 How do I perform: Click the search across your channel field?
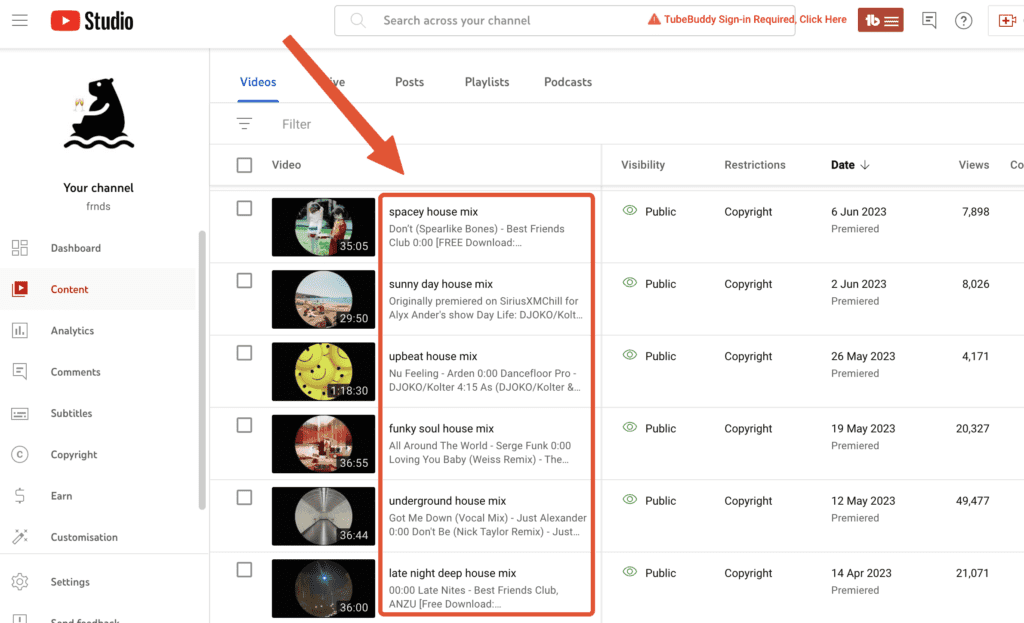click(x=500, y=20)
